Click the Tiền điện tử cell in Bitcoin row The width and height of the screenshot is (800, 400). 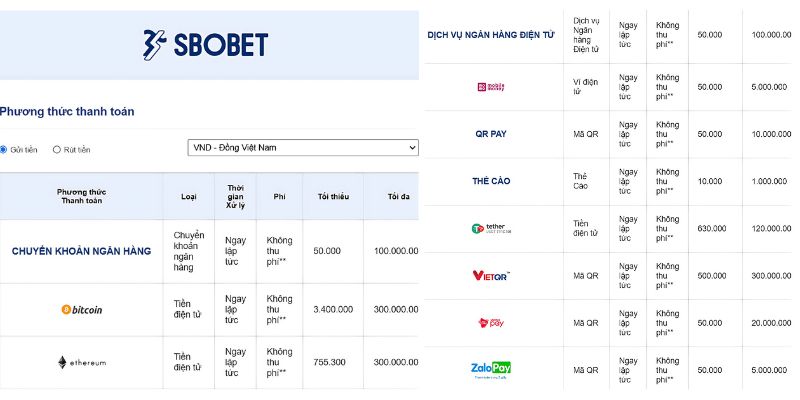(x=187, y=310)
